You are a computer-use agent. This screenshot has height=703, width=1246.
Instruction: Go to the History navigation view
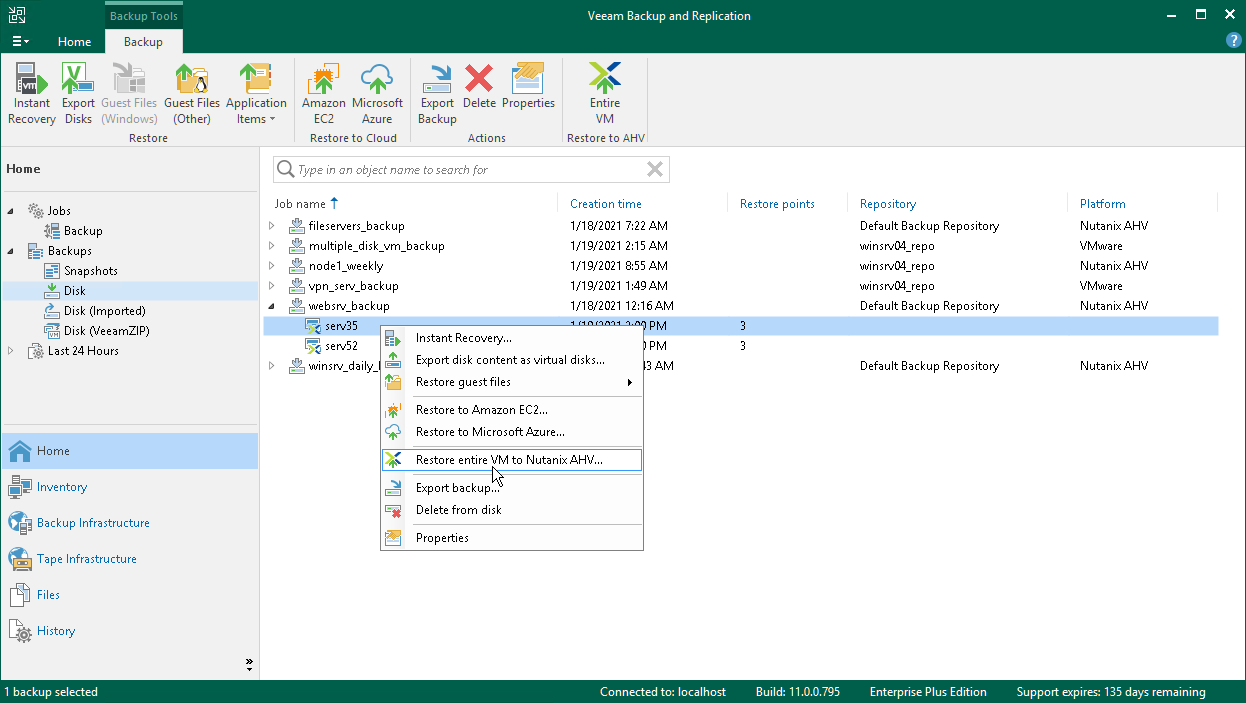tap(55, 631)
